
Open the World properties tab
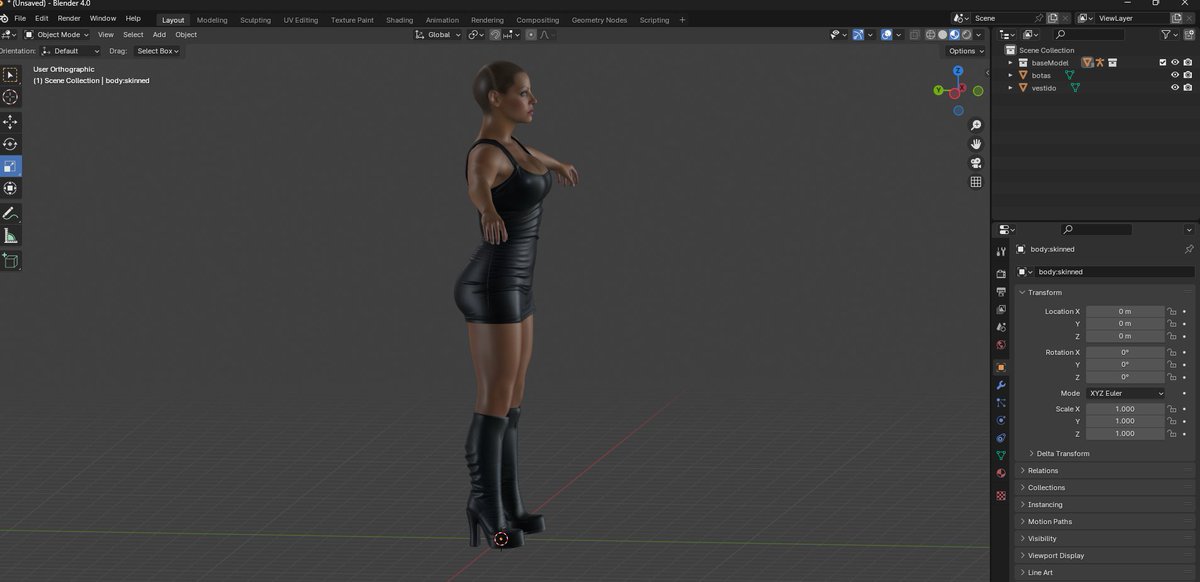(1001, 345)
